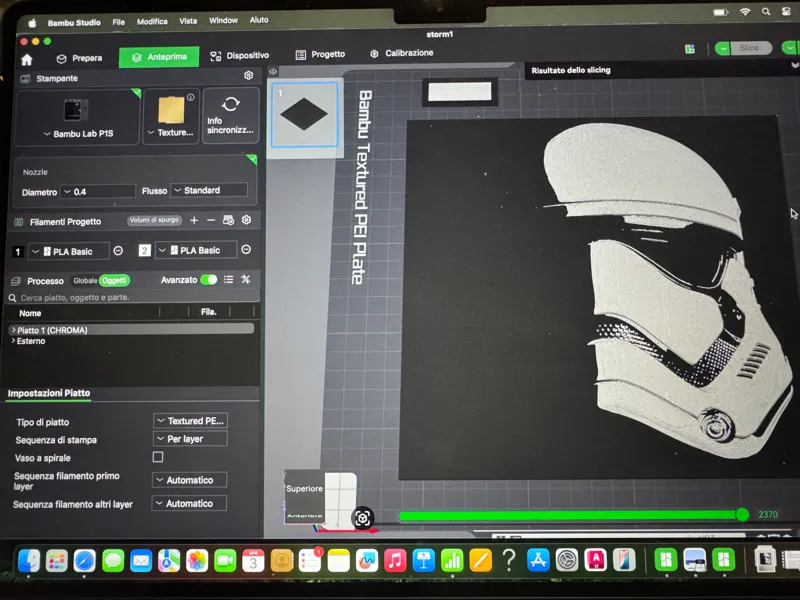Click the plate info icon on Texture card
This screenshot has height=600, width=800.
tap(190, 97)
